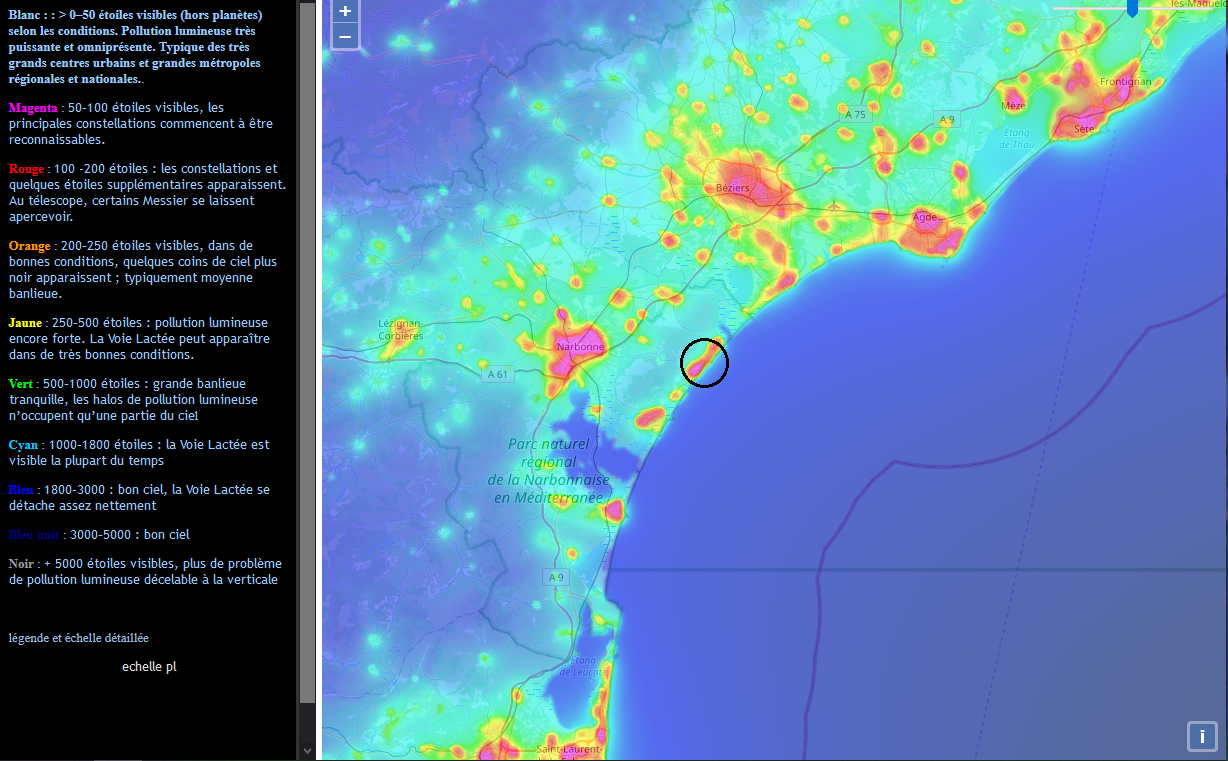The image size is (1228, 761).
Task: Click the Étang de Leucate label
Action: point(582,666)
